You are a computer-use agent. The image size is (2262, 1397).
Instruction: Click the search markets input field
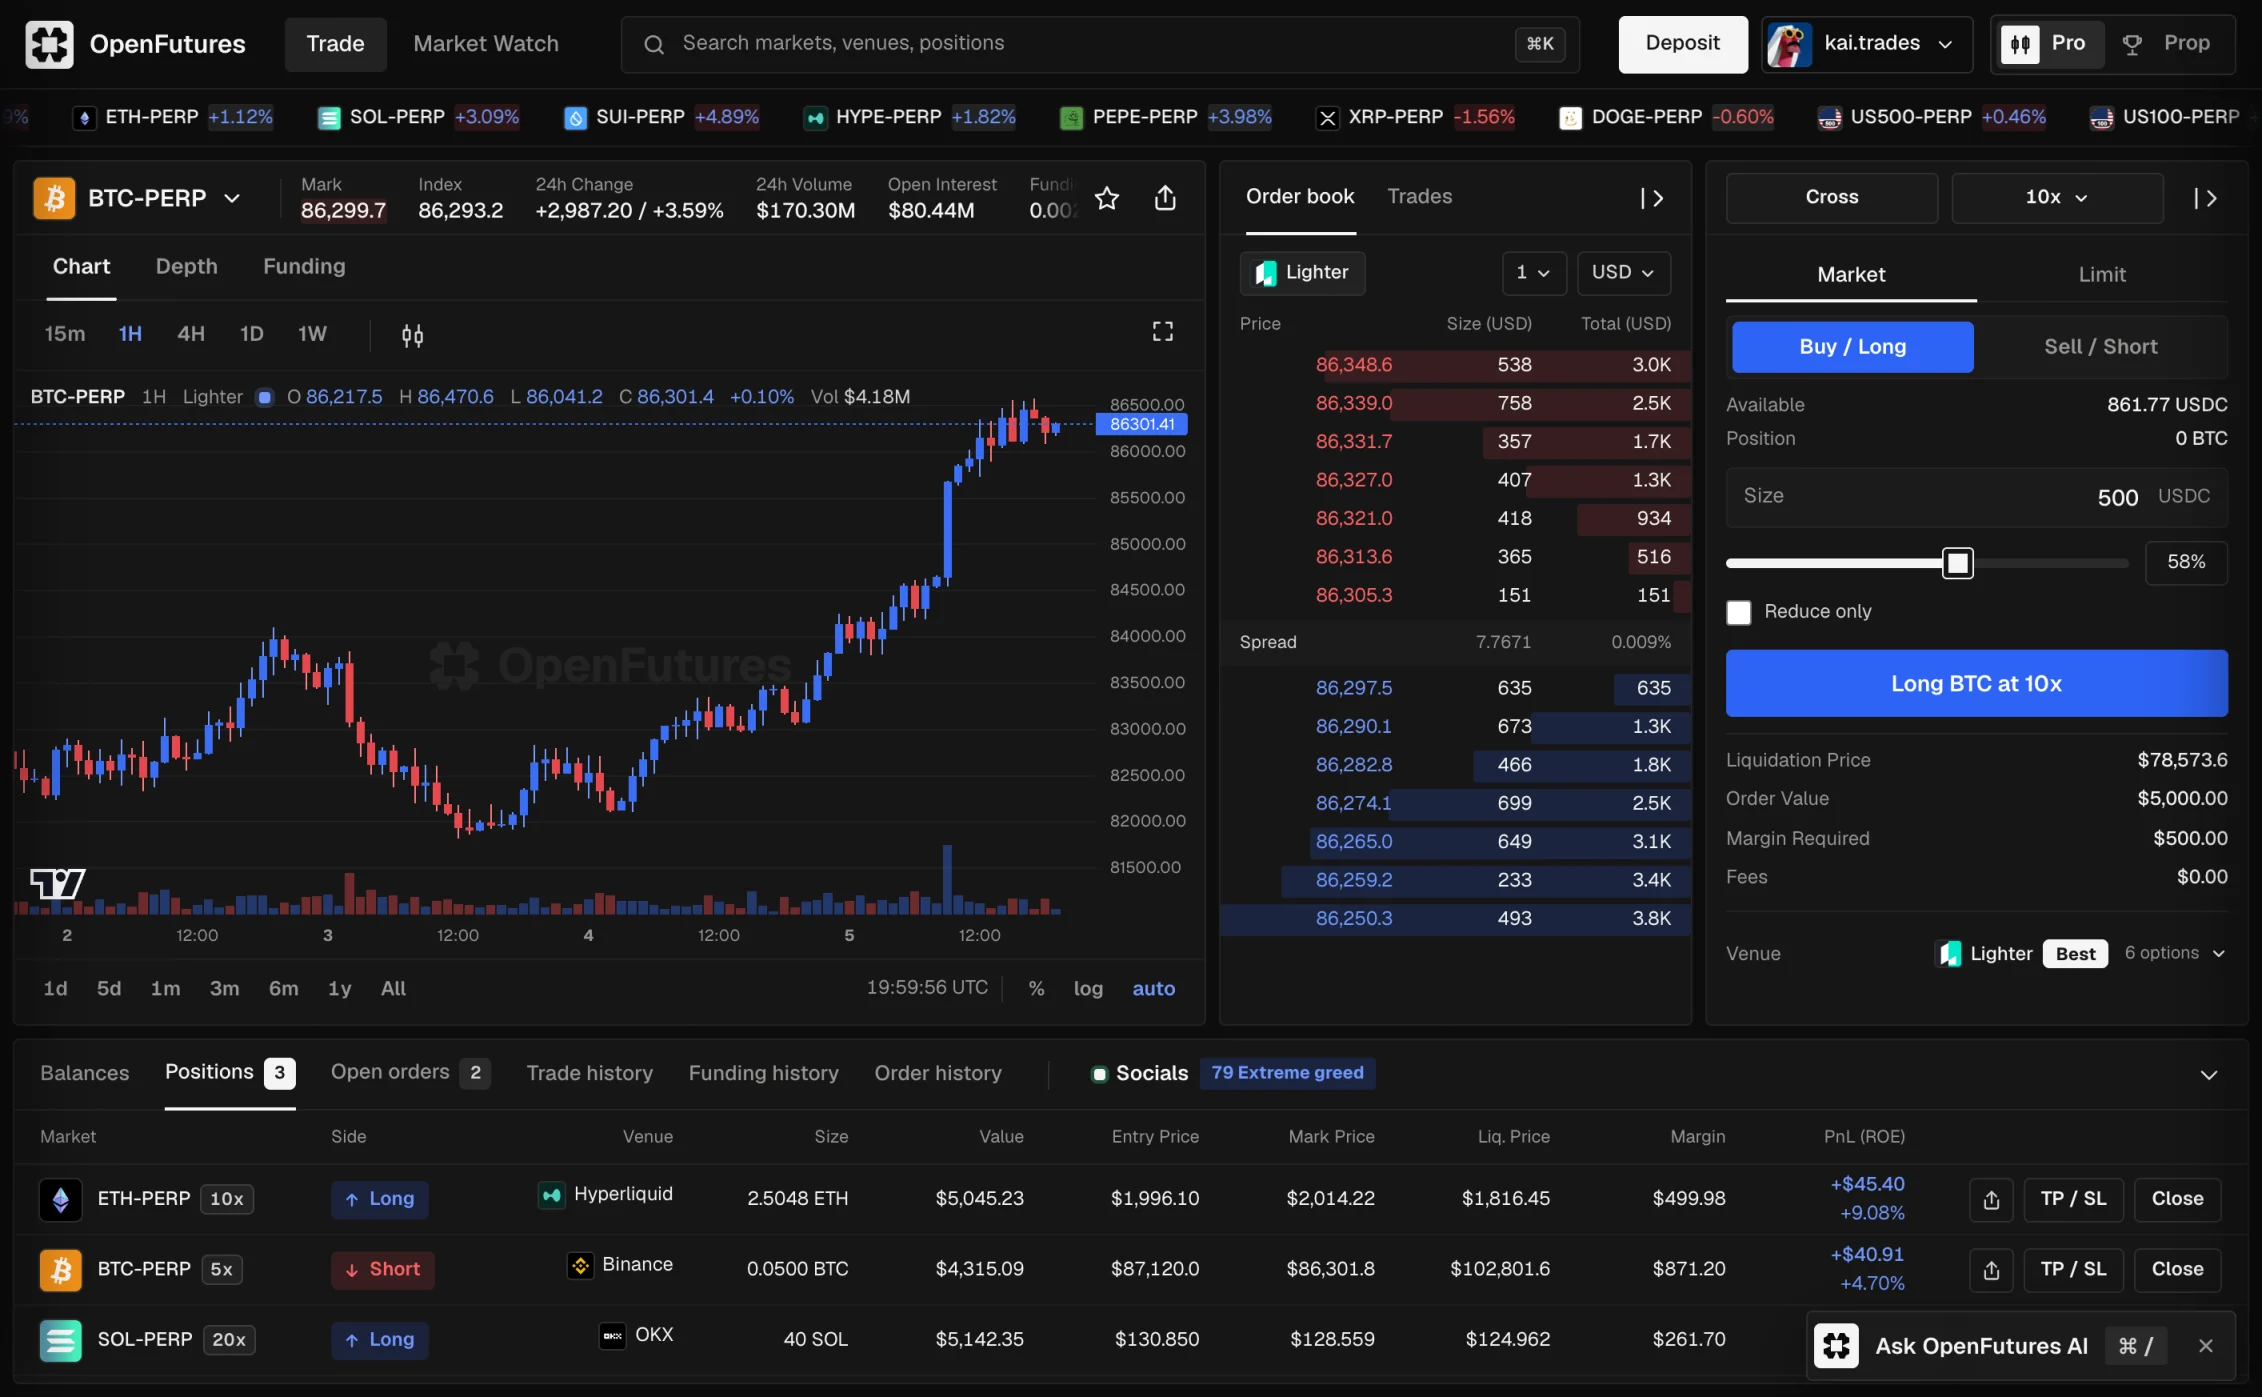[1100, 44]
